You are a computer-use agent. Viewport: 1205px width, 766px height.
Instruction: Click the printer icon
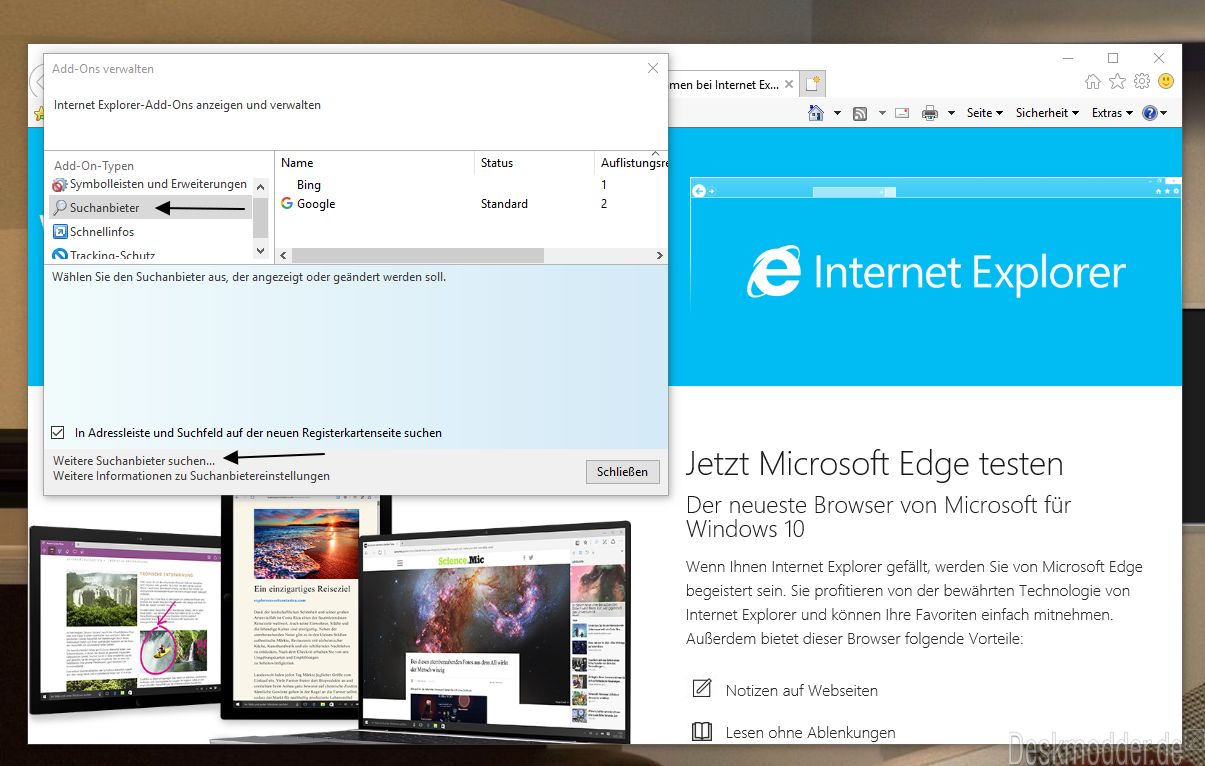[930, 113]
